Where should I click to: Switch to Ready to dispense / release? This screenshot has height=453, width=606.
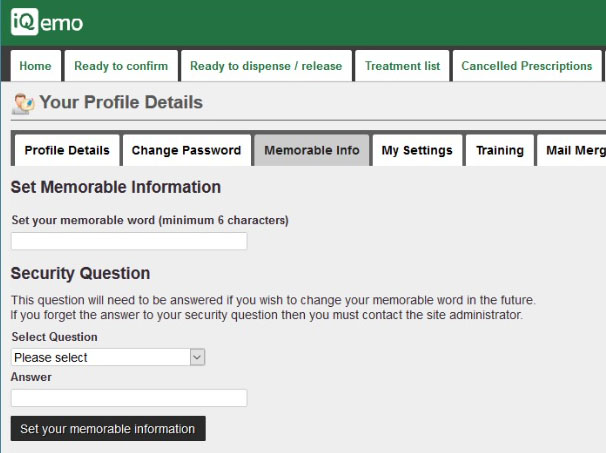[266, 66]
